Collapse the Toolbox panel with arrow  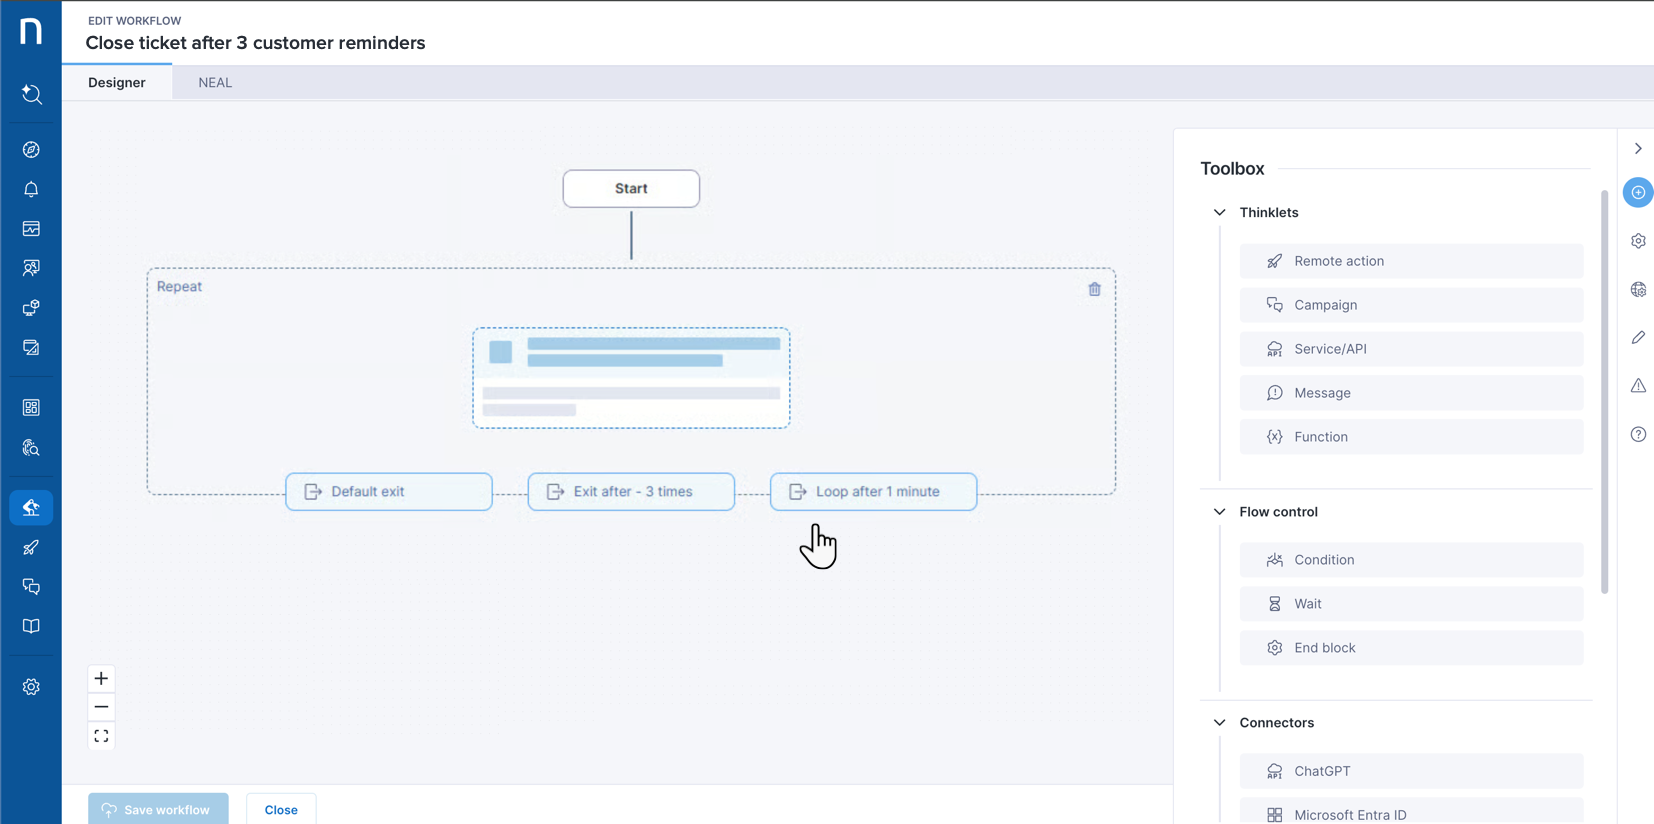click(1638, 148)
